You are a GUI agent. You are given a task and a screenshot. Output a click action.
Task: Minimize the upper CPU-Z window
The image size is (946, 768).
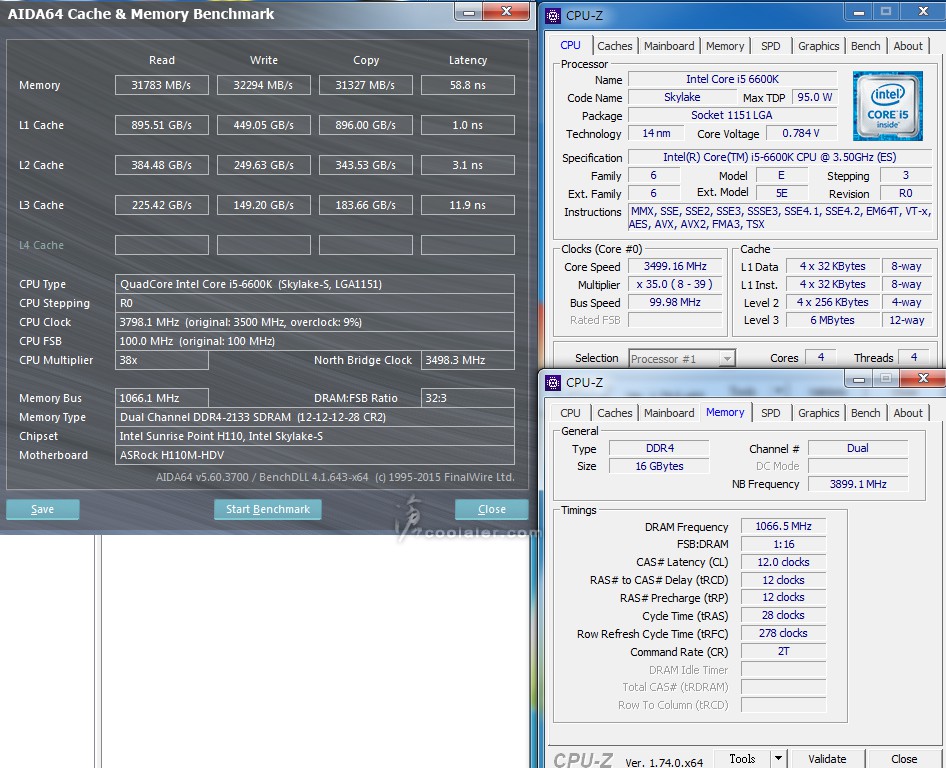click(x=859, y=12)
